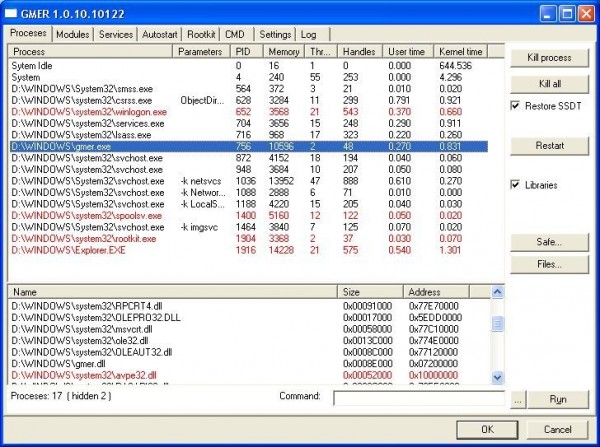Image resolution: width=600 pixels, height=447 pixels.
Task: Click the Kill all button
Action: pyautogui.click(x=548, y=82)
